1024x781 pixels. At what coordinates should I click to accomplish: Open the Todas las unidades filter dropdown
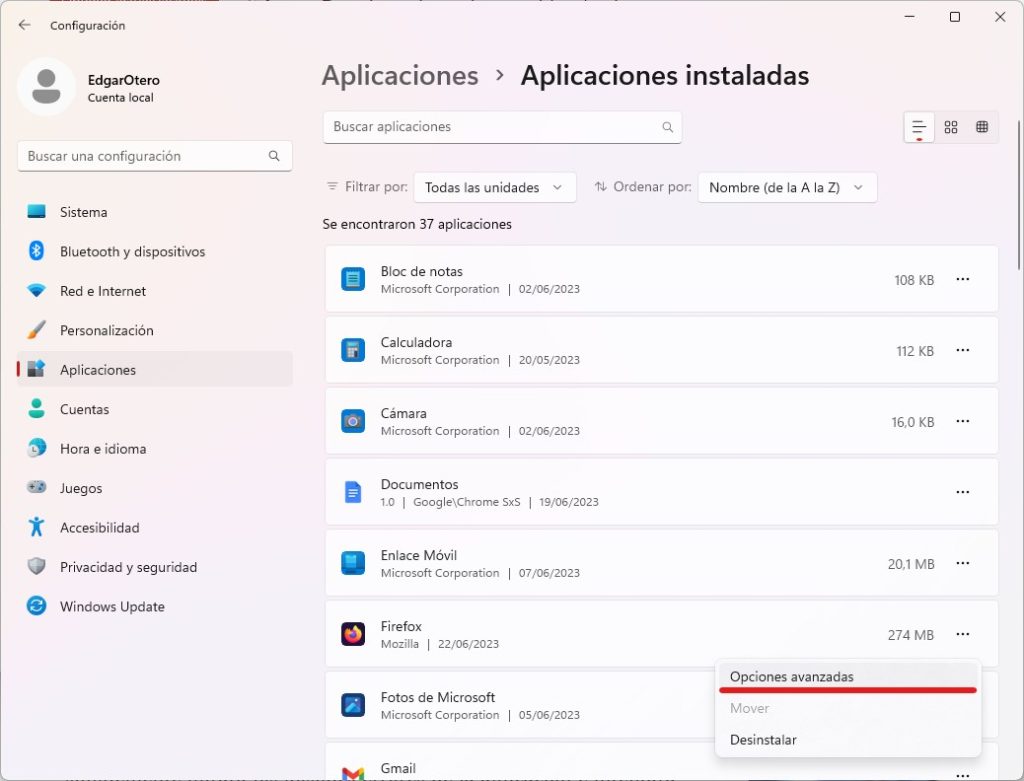(x=495, y=187)
